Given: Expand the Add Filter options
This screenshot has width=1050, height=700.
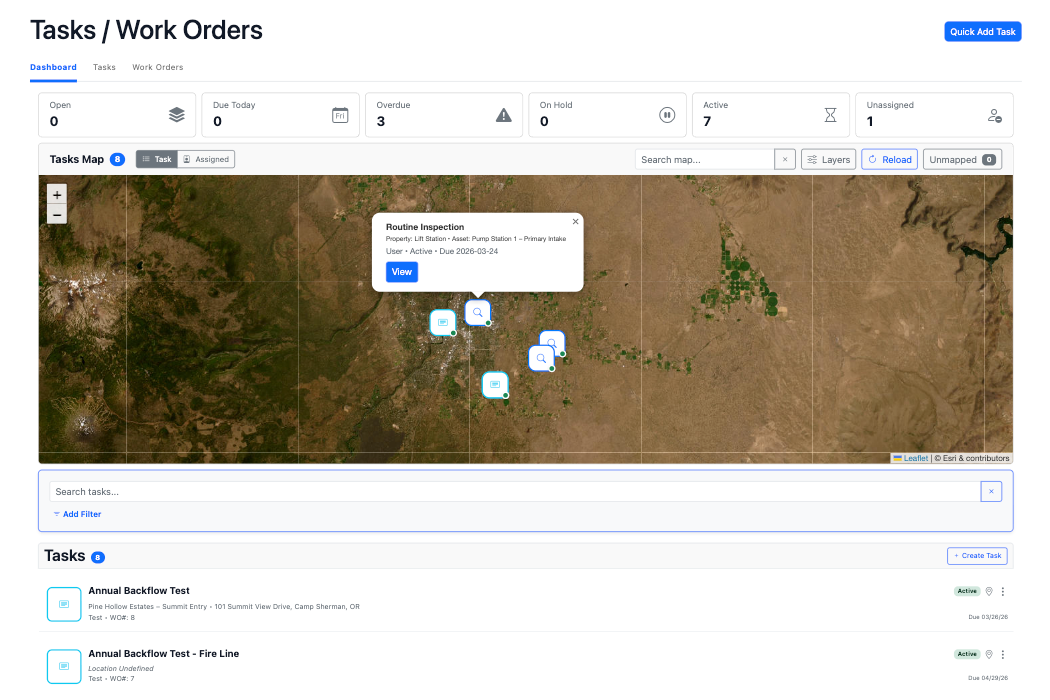Looking at the screenshot, I should [x=78, y=514].
